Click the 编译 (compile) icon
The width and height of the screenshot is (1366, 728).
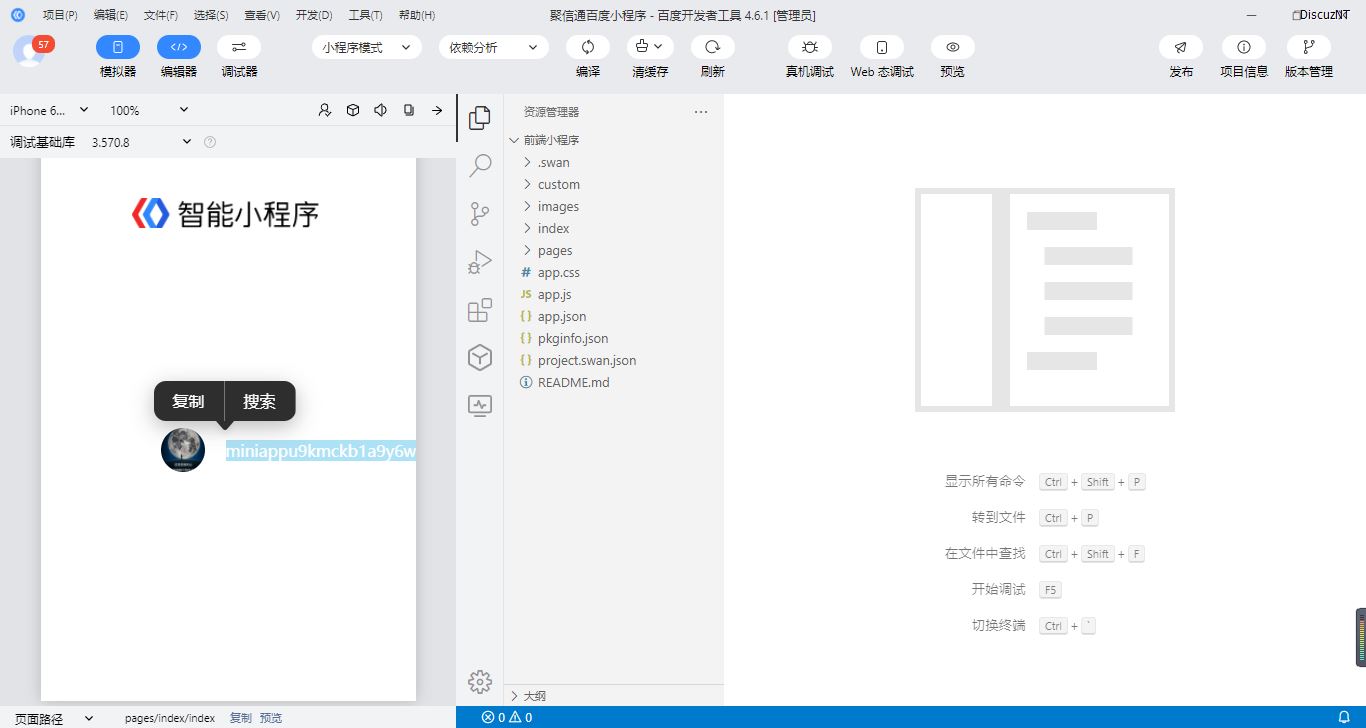pyautogui.click(x=588, y=48)
